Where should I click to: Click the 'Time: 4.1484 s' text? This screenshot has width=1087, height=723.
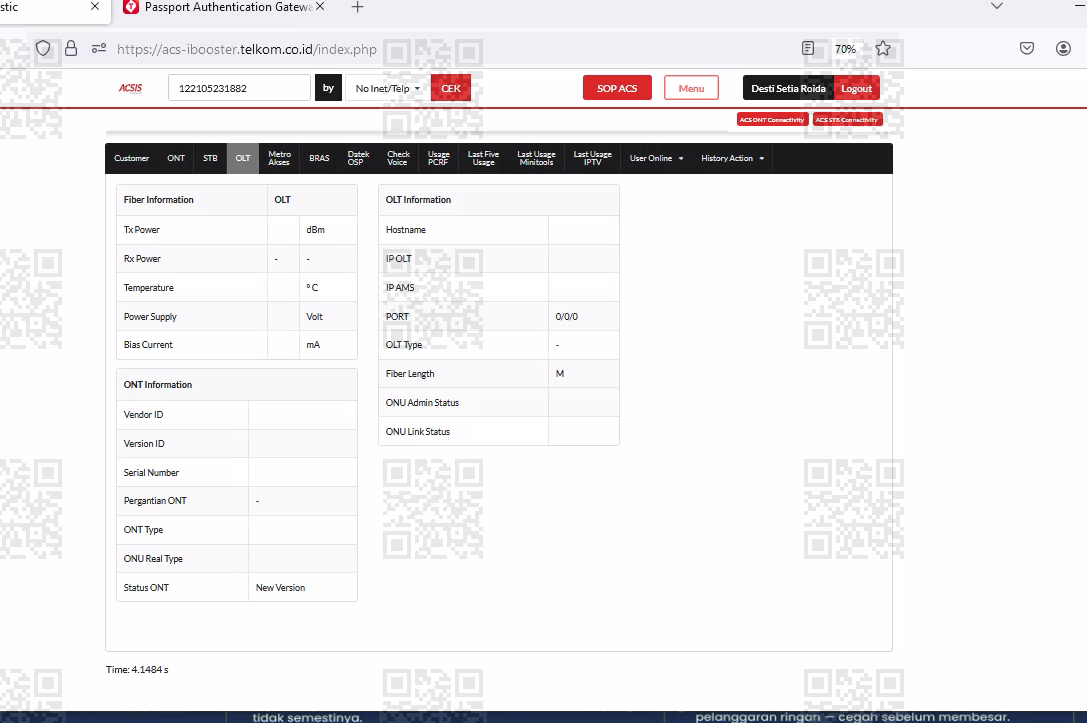pyautogui.click(x=137, y=670)
